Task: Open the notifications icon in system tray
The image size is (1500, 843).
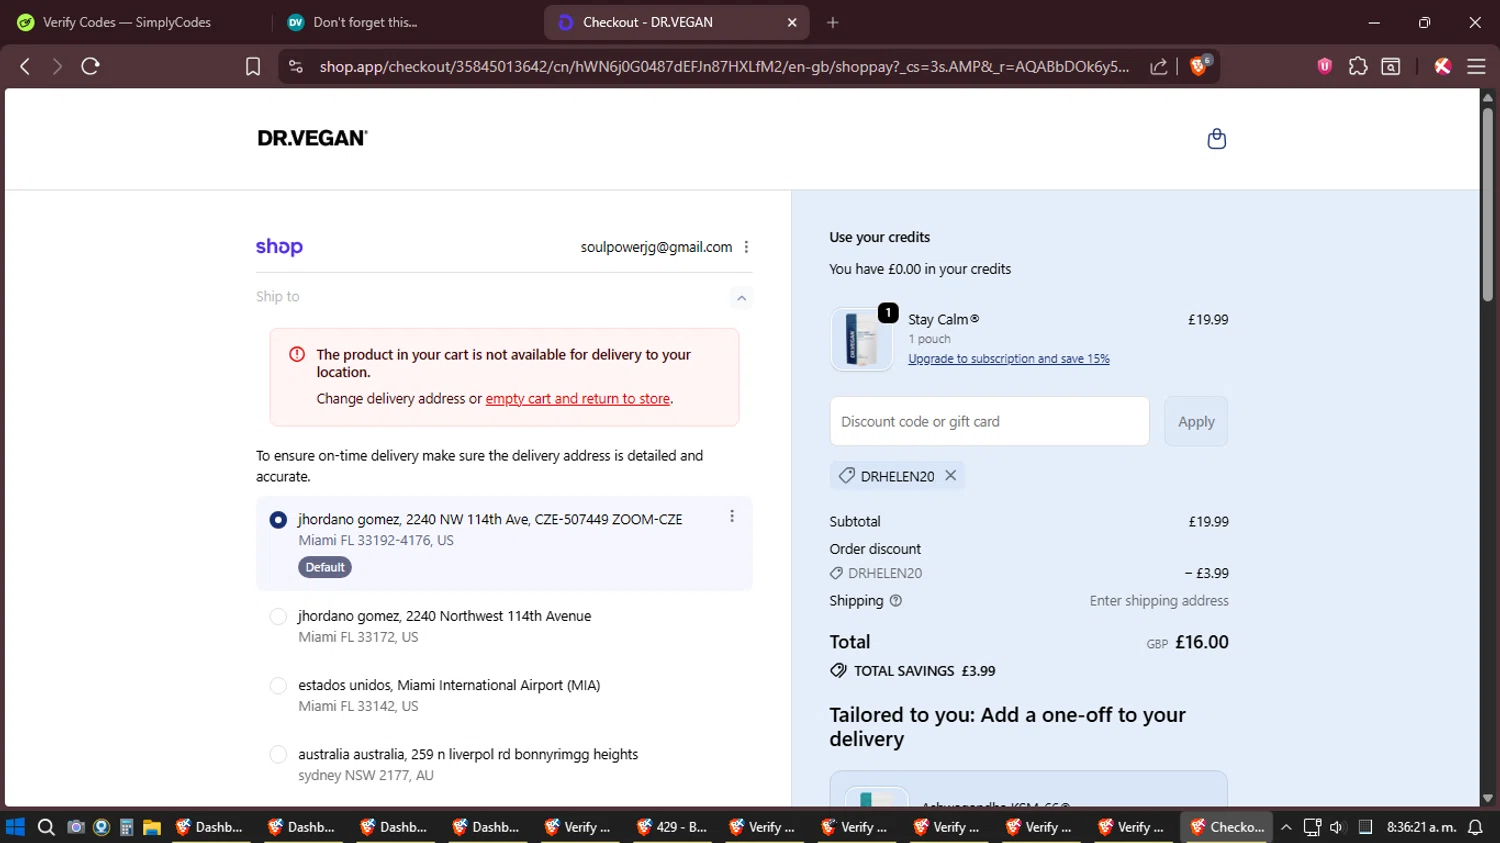Action: (1475, 827)
